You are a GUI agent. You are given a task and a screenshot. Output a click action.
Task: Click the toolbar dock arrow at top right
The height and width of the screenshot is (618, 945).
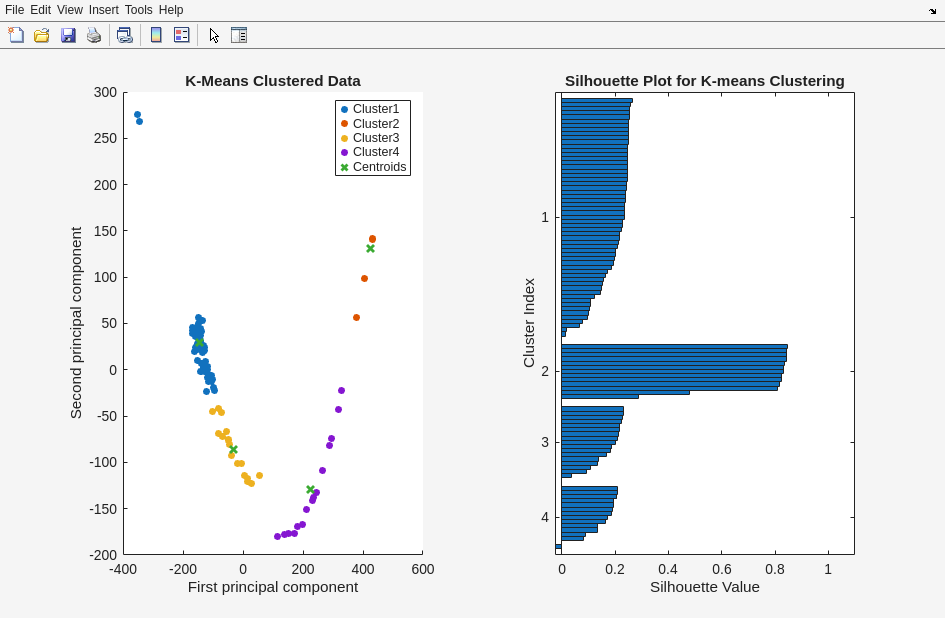(932, 10)
